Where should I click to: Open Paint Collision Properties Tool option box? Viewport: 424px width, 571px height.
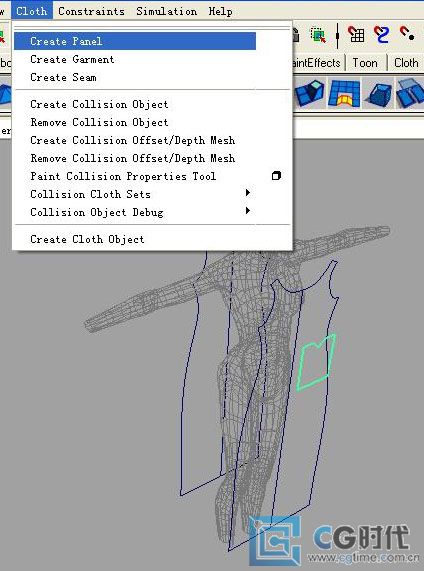tap(276, 176)
